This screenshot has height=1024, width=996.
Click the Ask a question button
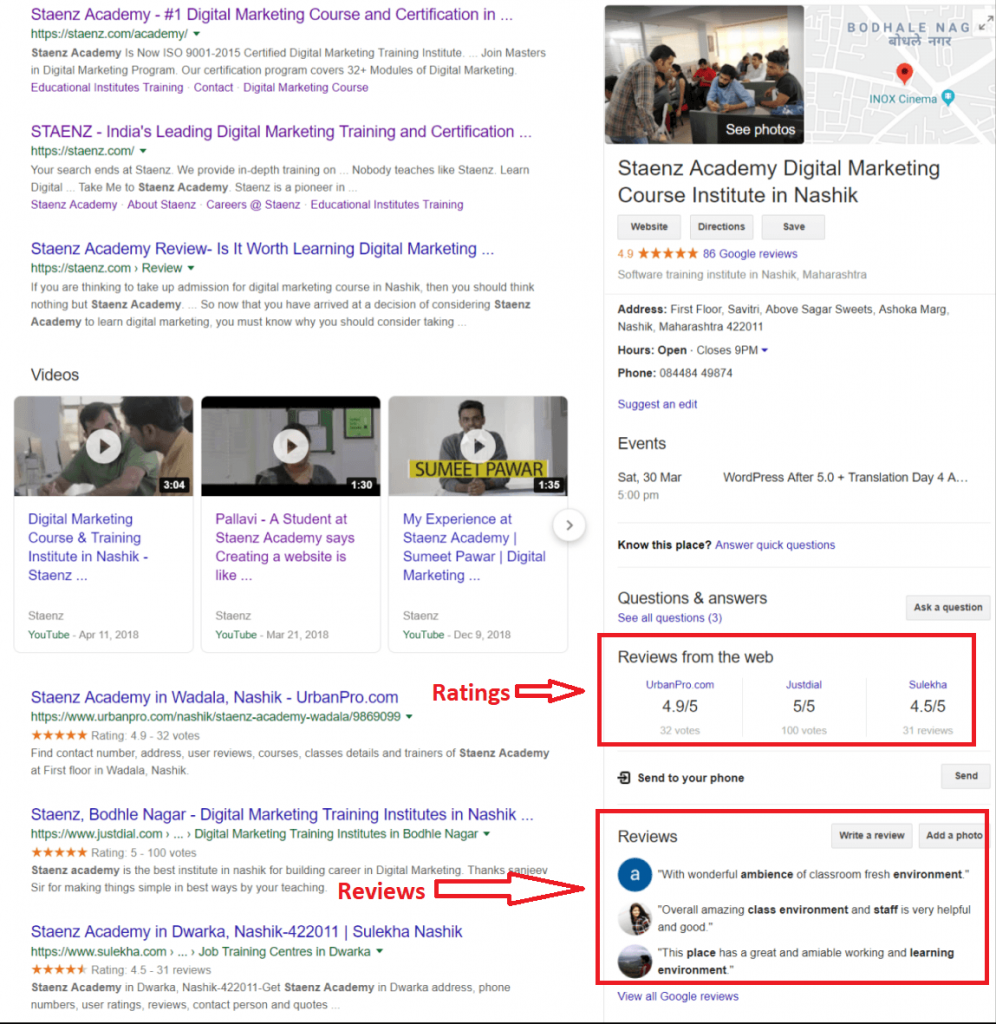pyautogui.click(x=947, y=607)
